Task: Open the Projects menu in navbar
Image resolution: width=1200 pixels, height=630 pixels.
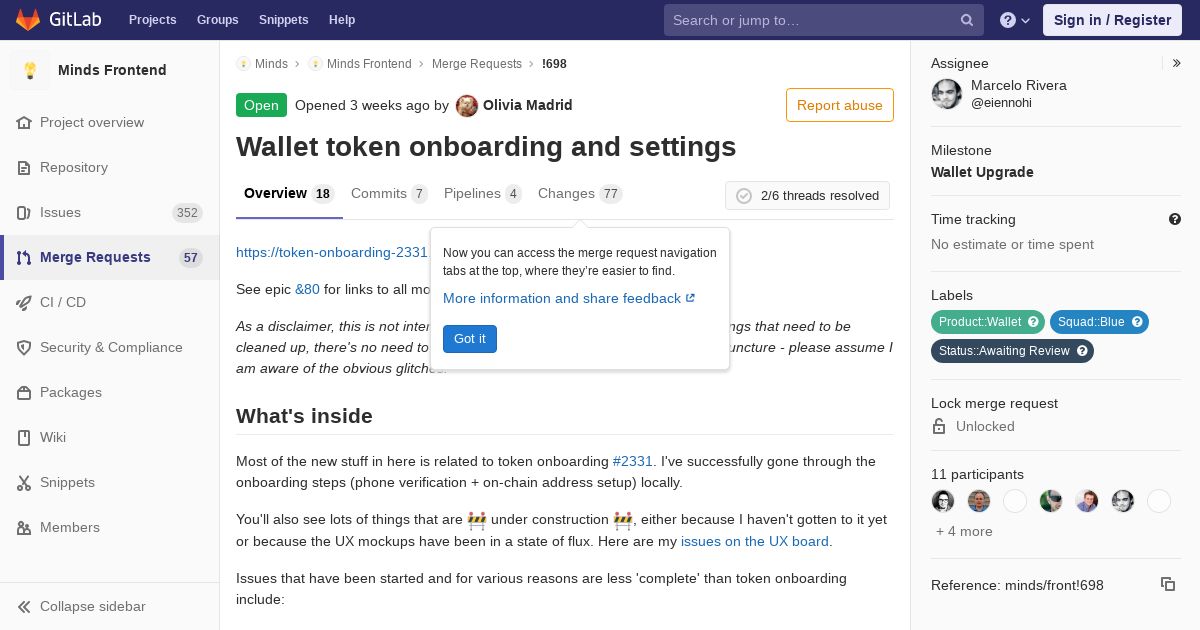Action: click(x=152, y=20)
